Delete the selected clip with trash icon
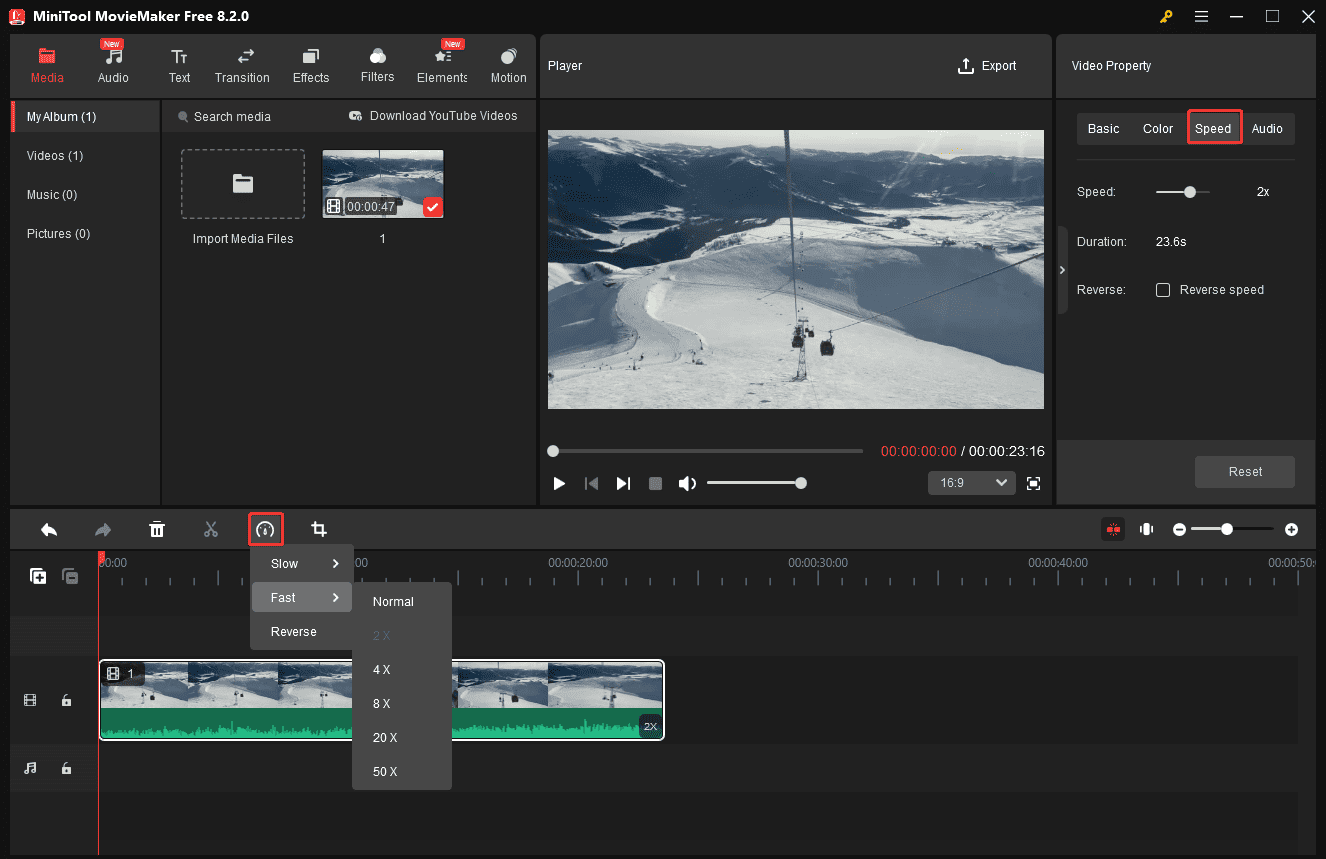Image resolution: width=1326 pixels, height=859 pixels. coord(157,529)
